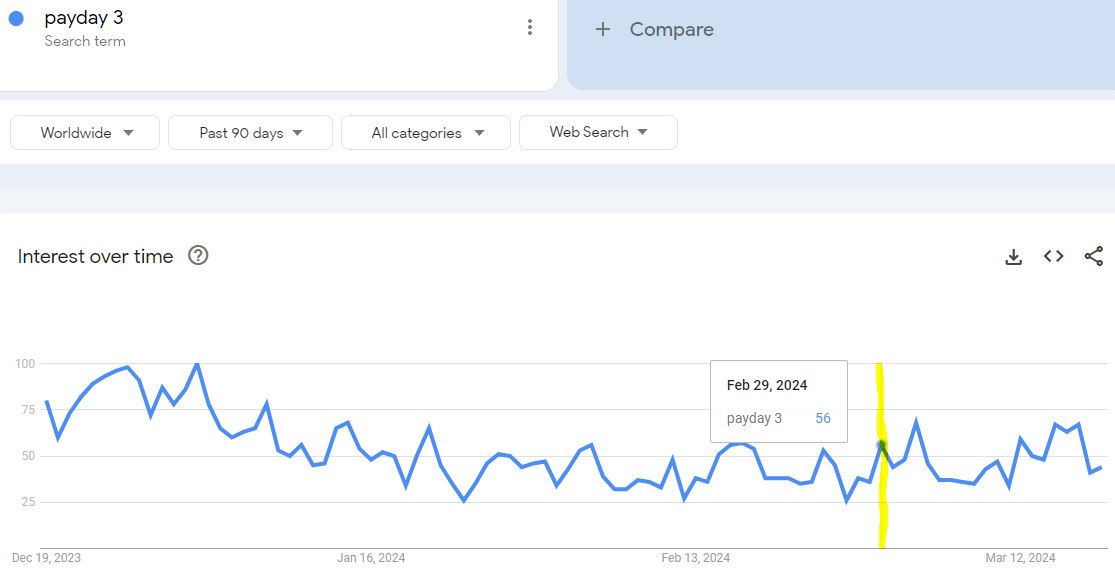Expand the All categories dropdown
1115x573 pixels.
pos(426,133)
